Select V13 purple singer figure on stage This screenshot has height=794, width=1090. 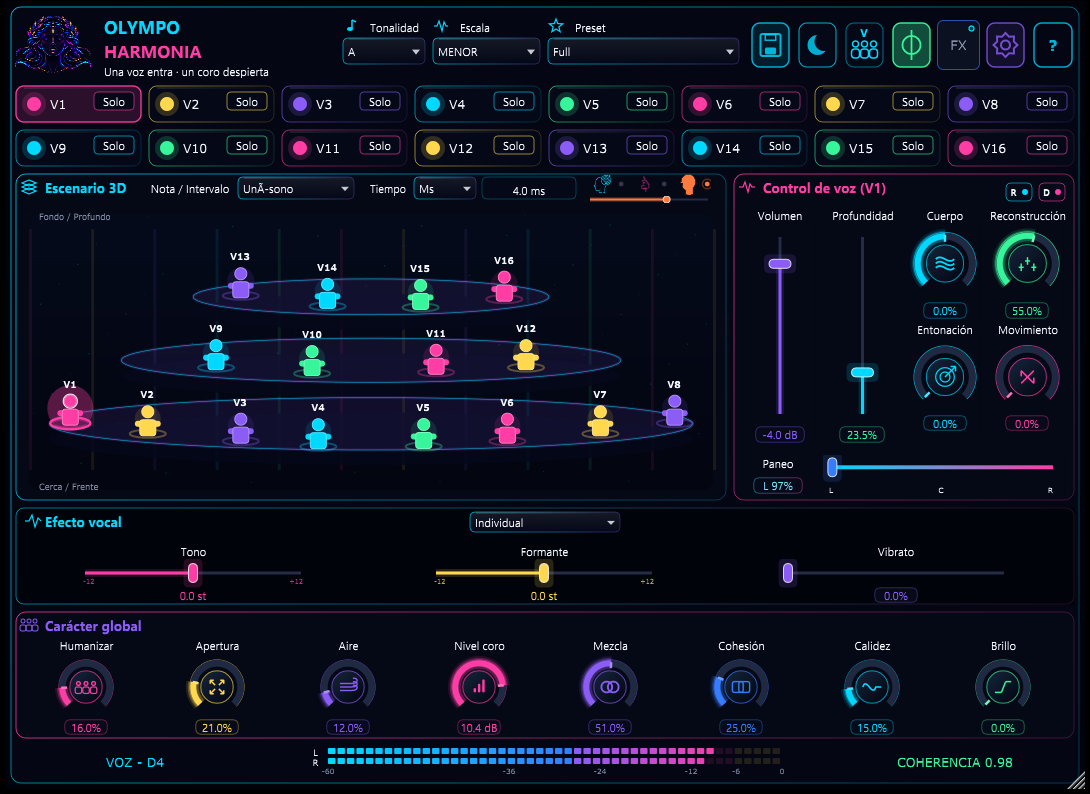tap(241, 282)
